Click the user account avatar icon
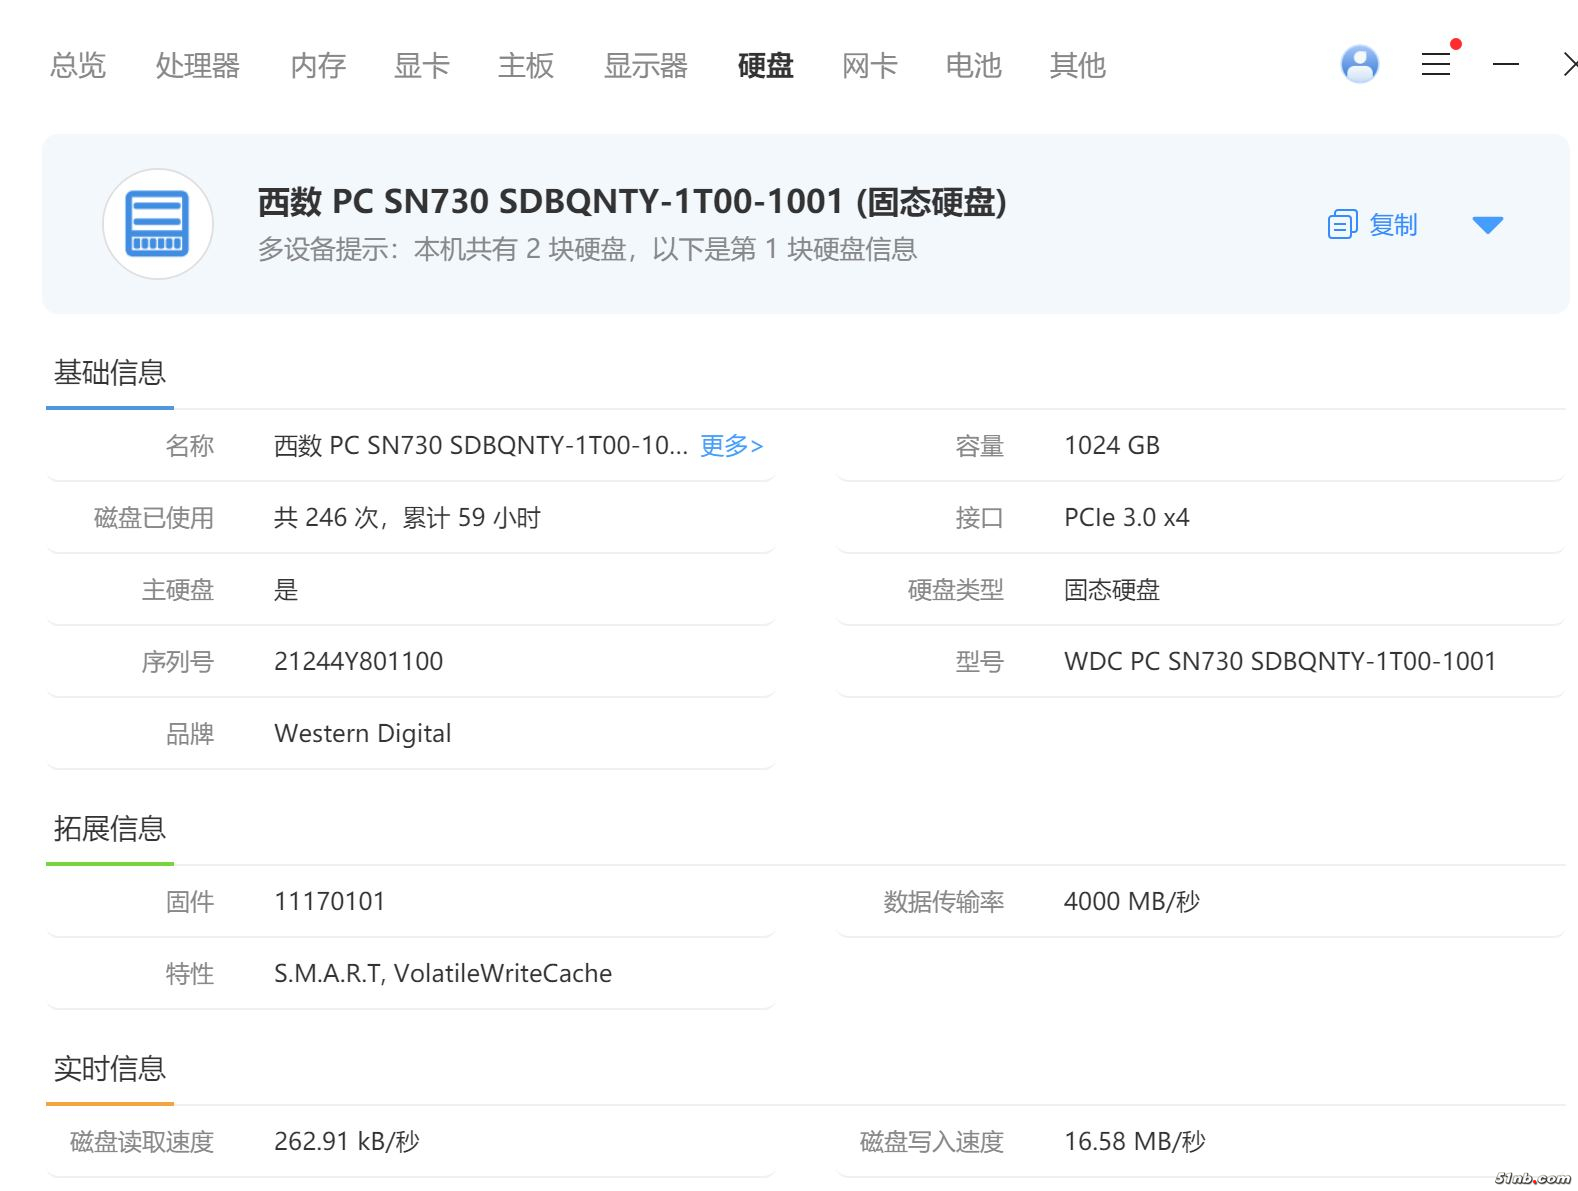1578x1191 pixels. click(1359, 65)
